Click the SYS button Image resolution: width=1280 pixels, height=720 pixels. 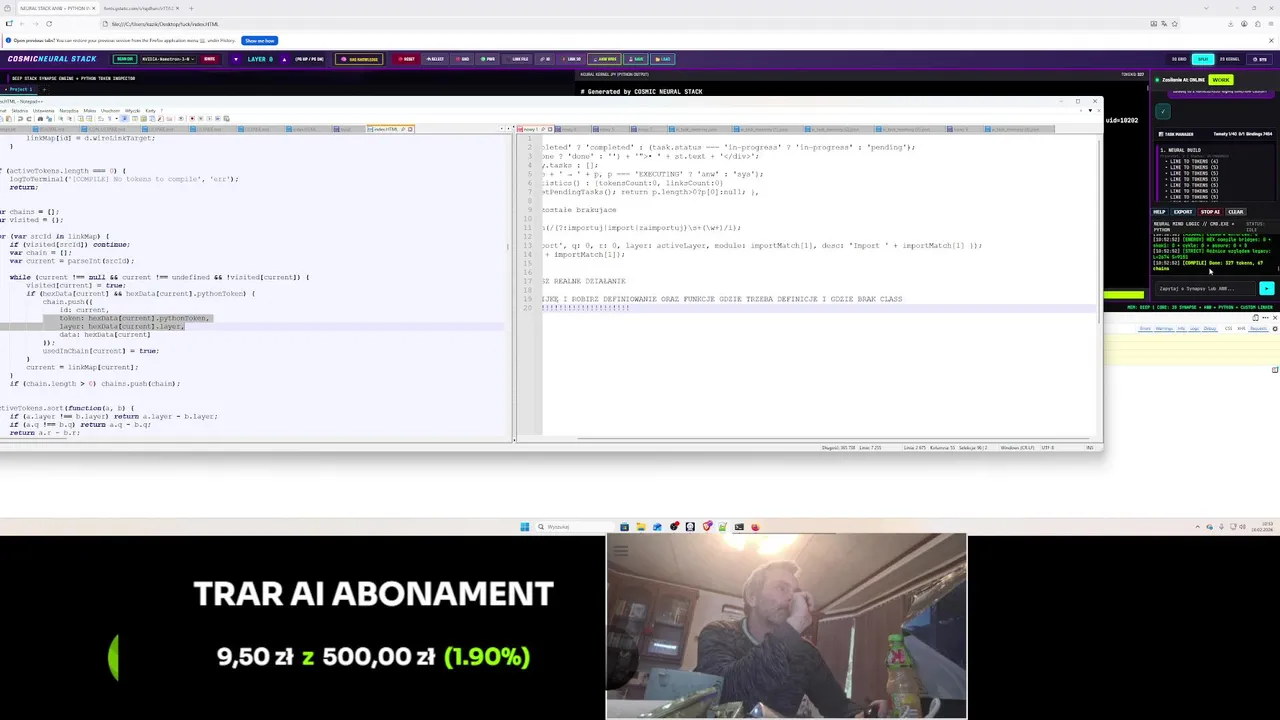click(1262, 59)
